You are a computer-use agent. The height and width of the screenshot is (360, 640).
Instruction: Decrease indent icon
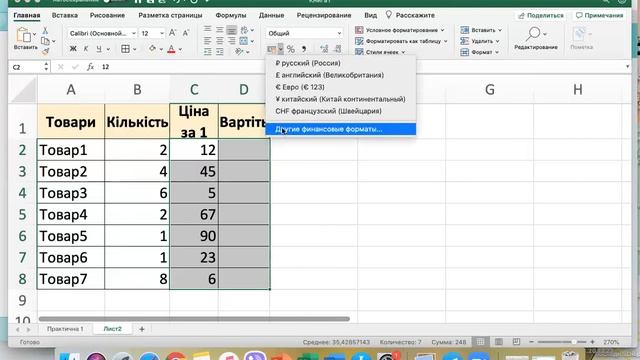tap(207, 52)
